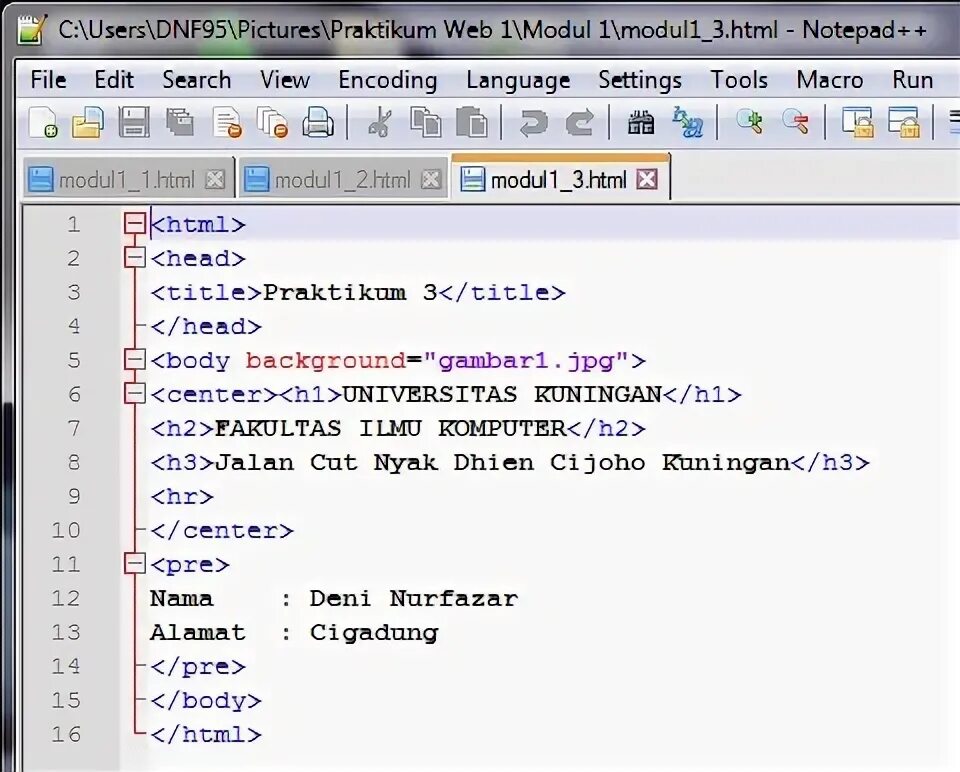The width and height of the screenshot is (960, 772).
Task: Click the </center> closing tag
Action: (x=222, y=531)
